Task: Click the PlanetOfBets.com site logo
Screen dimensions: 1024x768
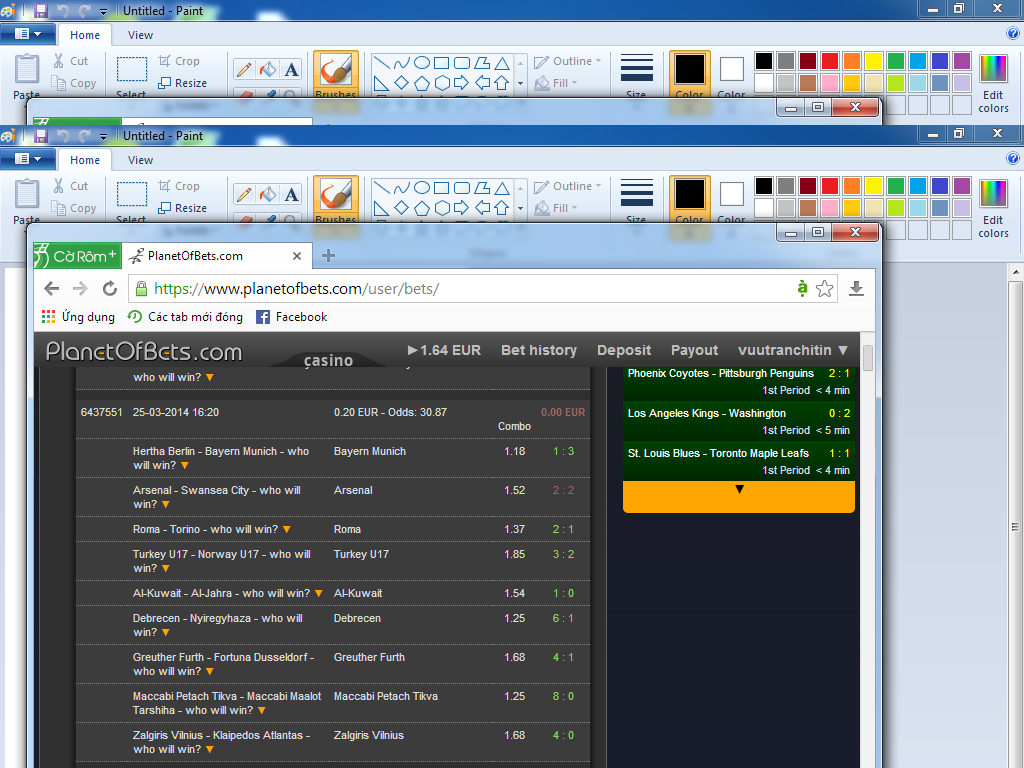Action: point(144,351)
